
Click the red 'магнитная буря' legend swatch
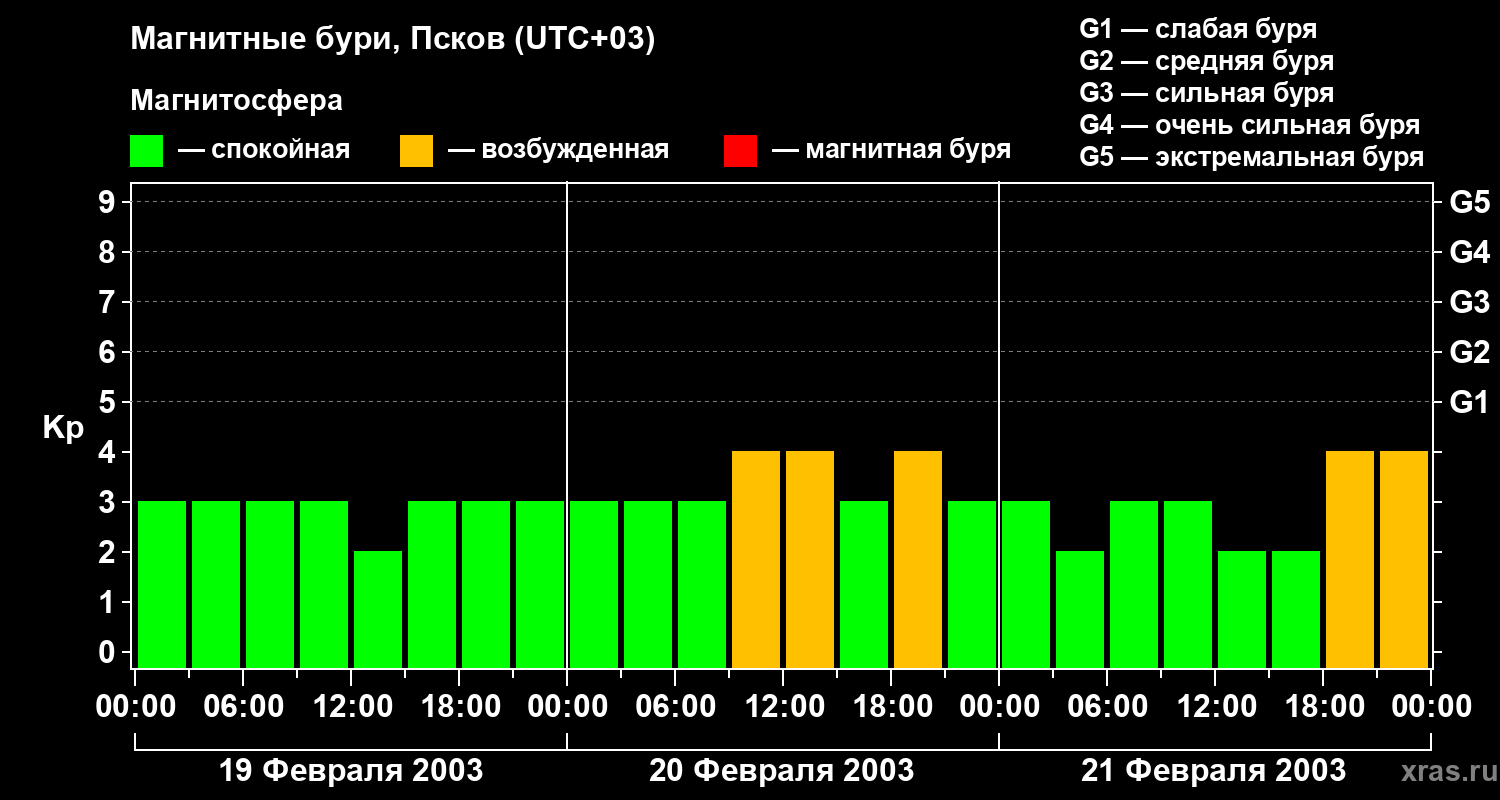tap(740, 151)
